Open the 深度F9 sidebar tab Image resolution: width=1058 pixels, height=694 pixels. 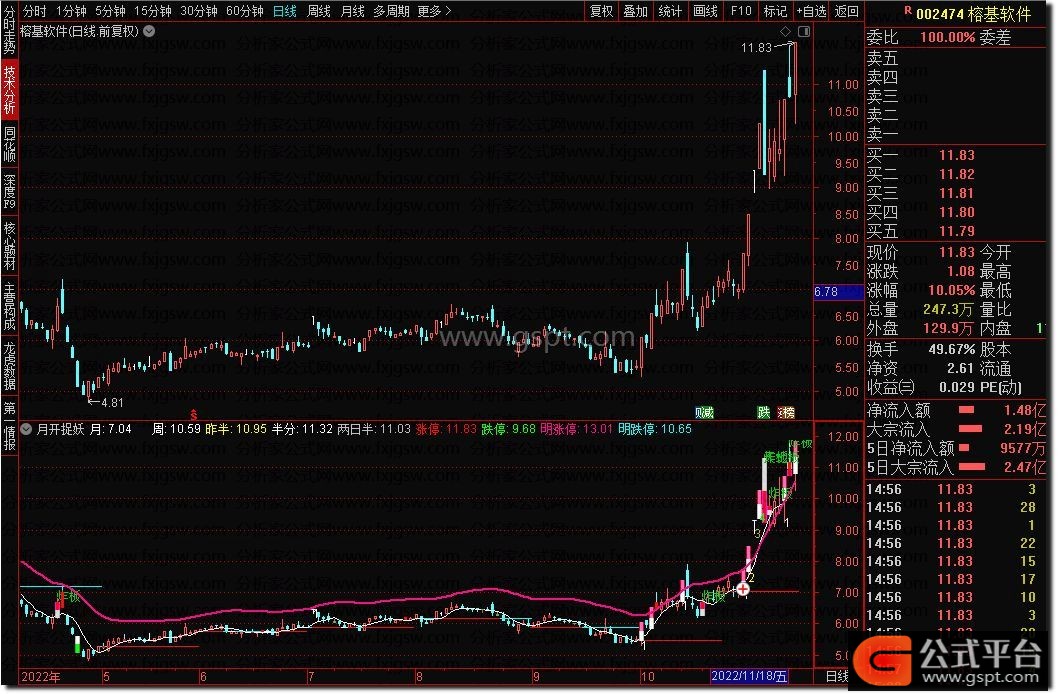tap(9, 191)
